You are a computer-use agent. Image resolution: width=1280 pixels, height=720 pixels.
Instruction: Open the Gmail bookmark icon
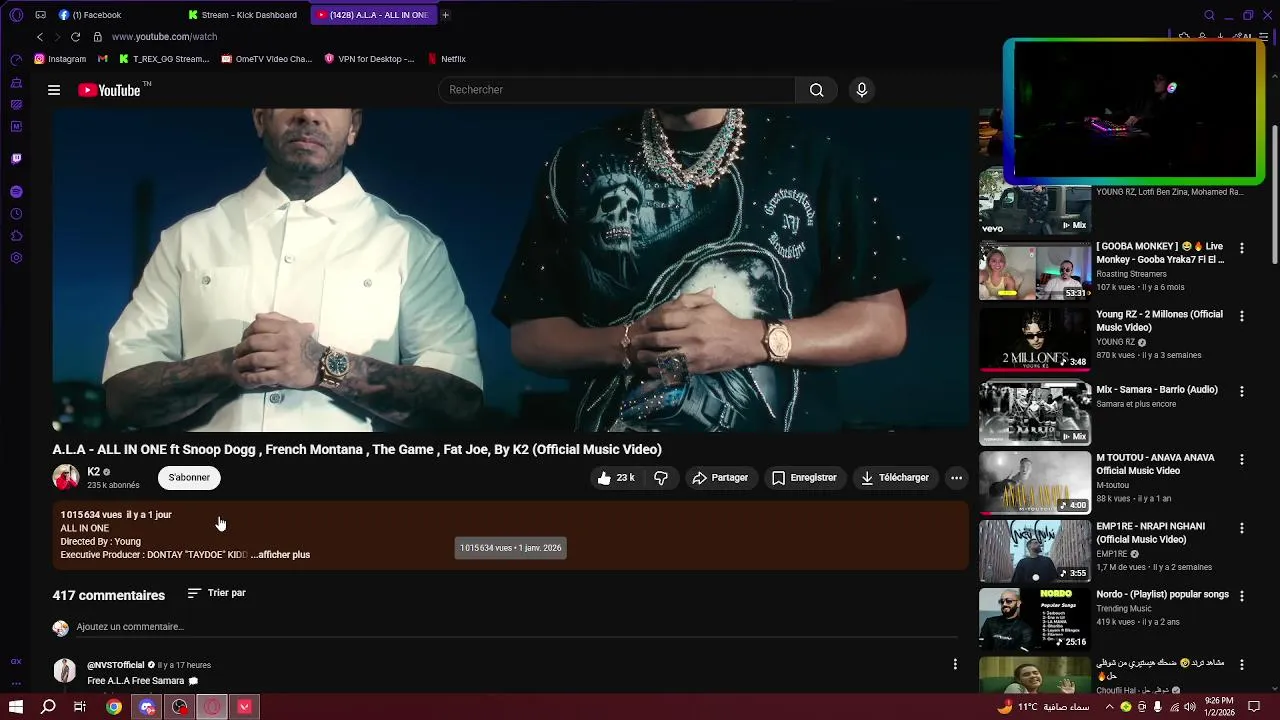[x=103, y=59]
